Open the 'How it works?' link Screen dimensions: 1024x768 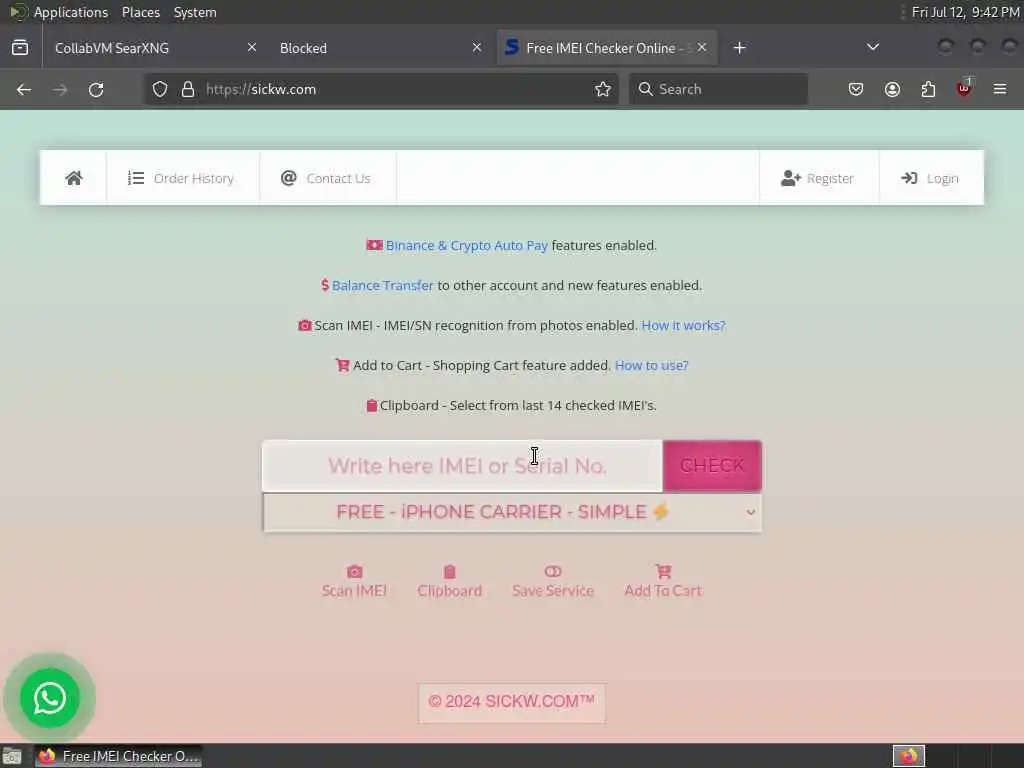pyautogui.click(x=683, y=325)
